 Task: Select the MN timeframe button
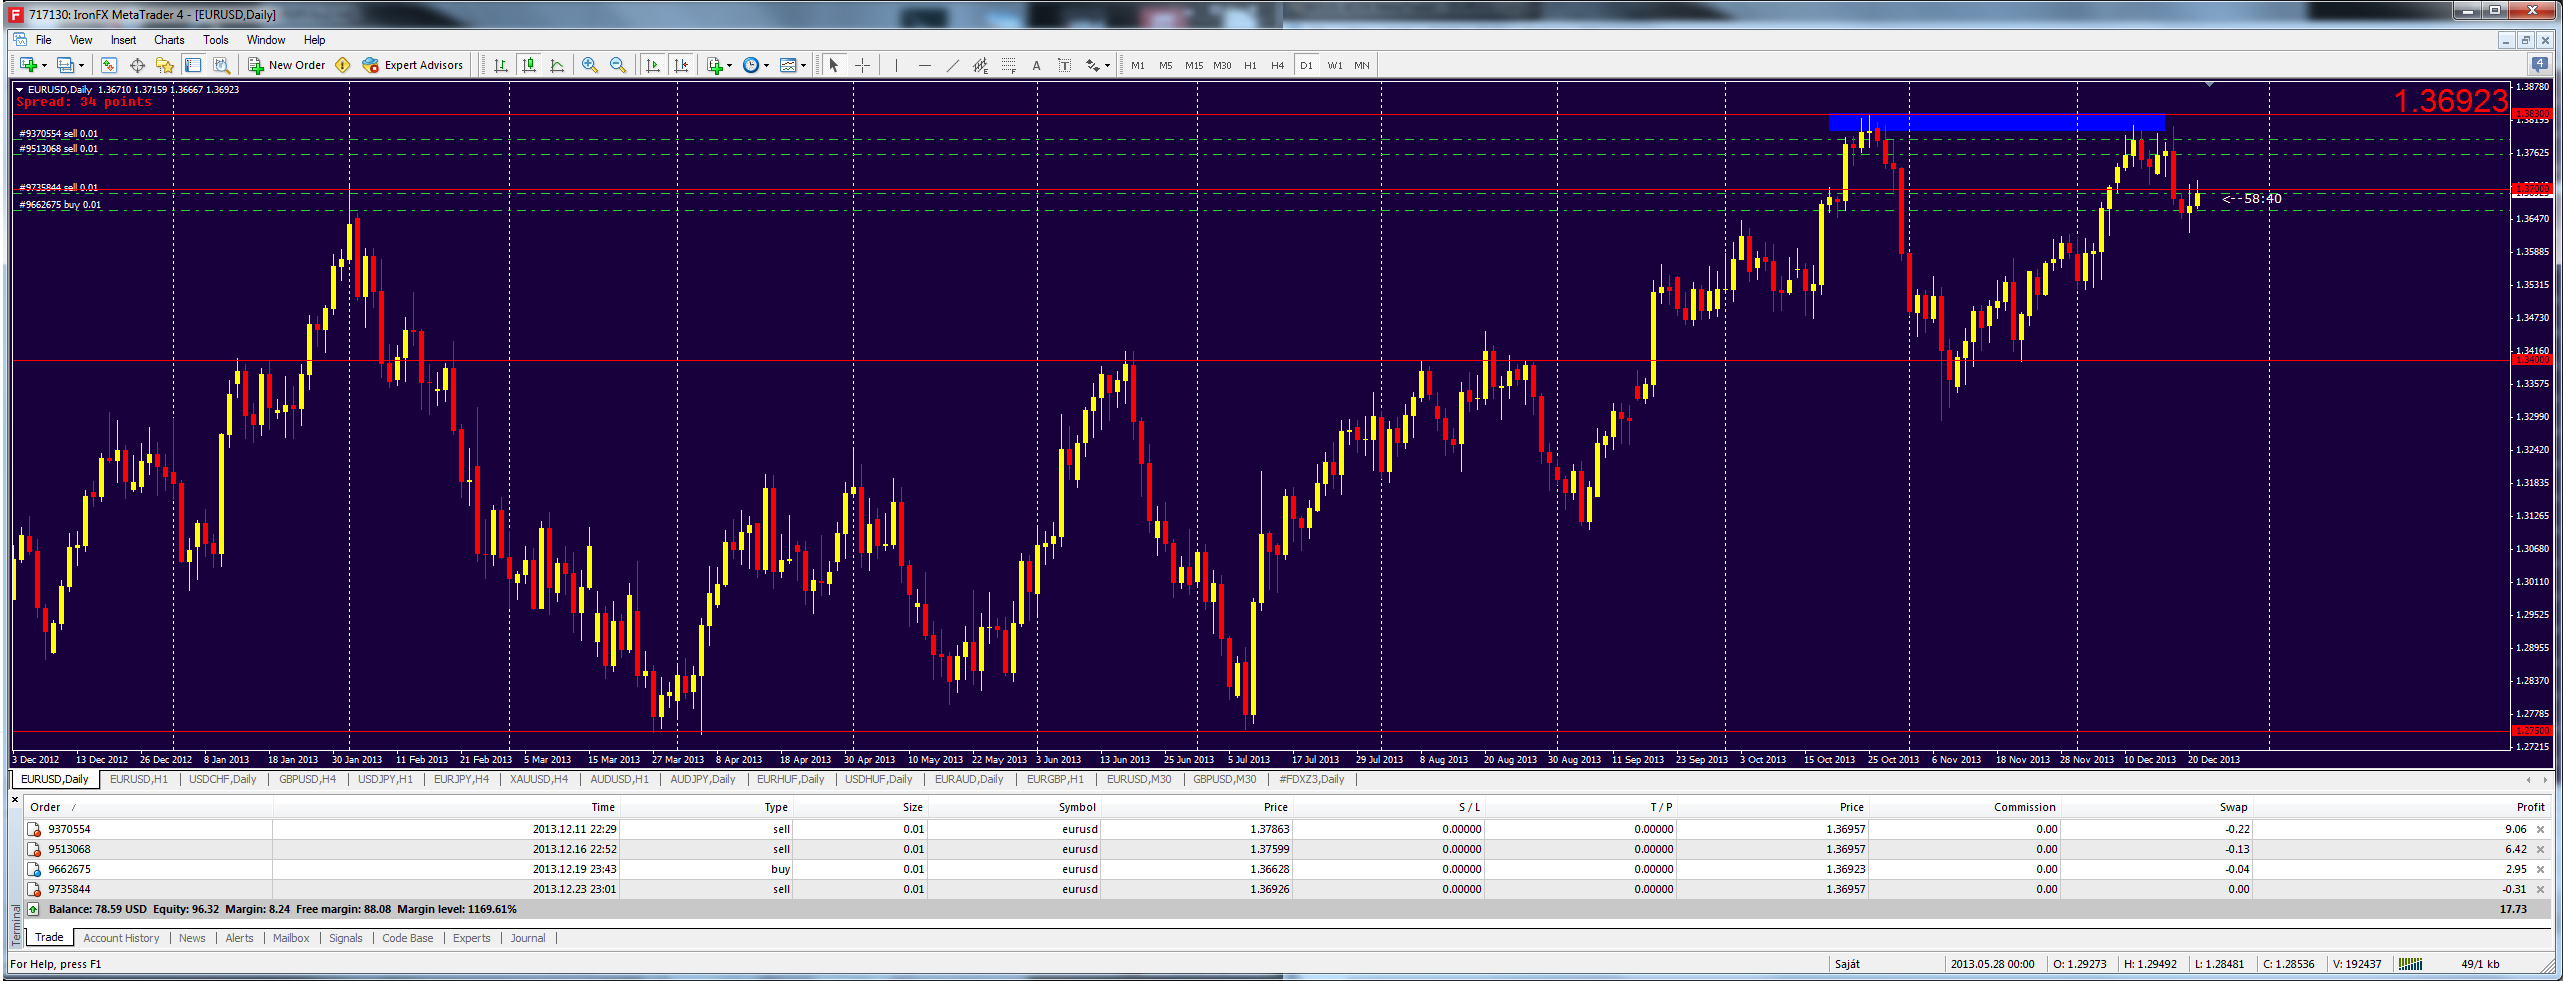[1362, 65]
